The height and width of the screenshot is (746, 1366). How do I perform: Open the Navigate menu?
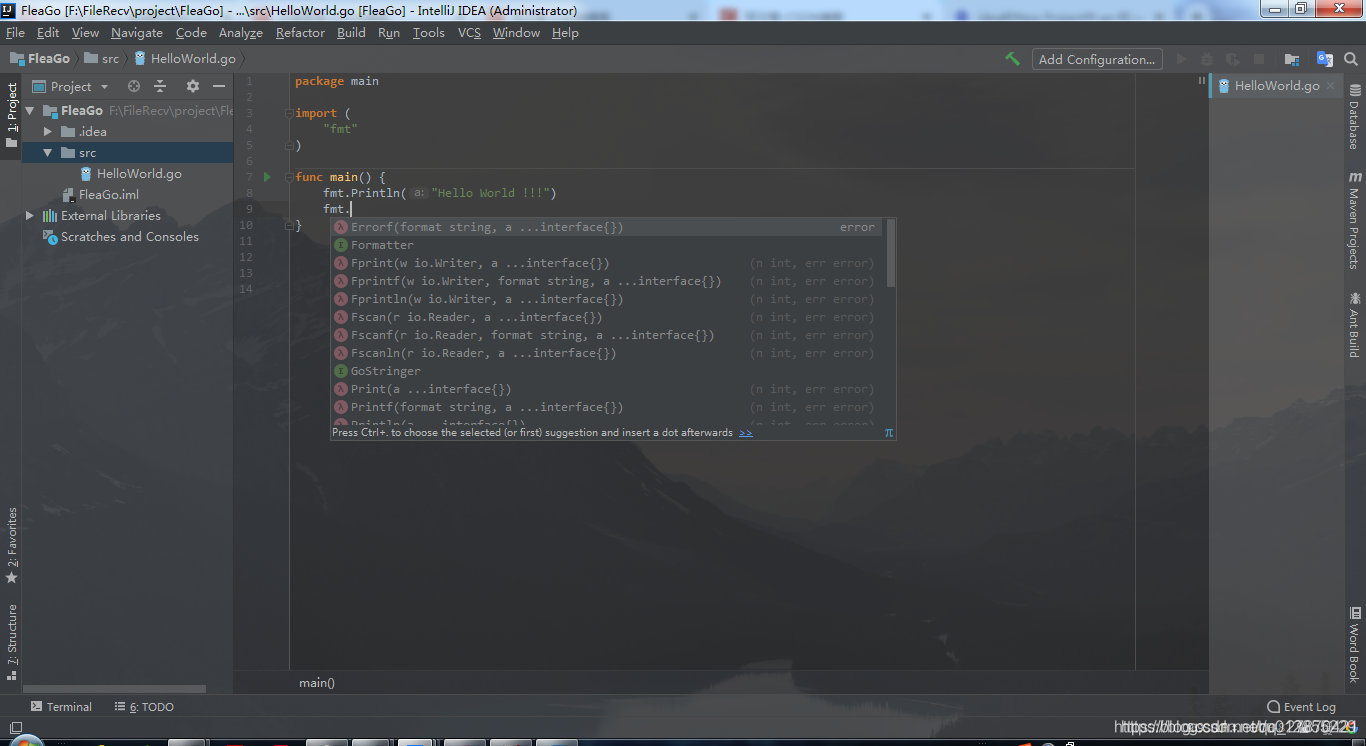click(137, 33)
